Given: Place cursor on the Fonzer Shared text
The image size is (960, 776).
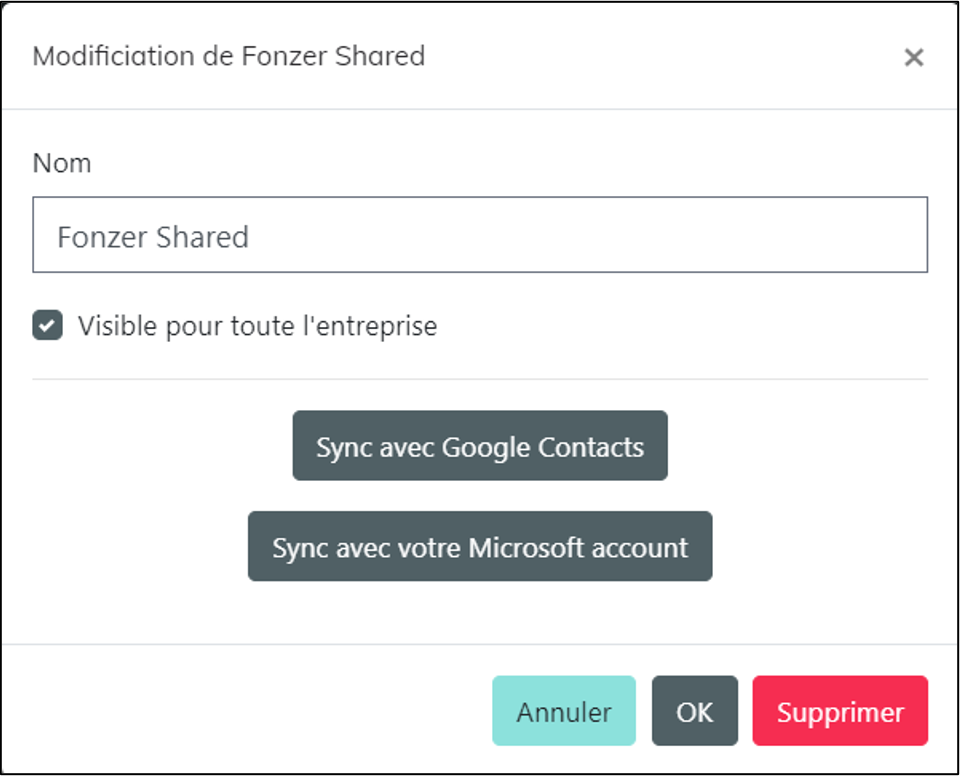Looking at the screenshot, I should click(153, 237).
